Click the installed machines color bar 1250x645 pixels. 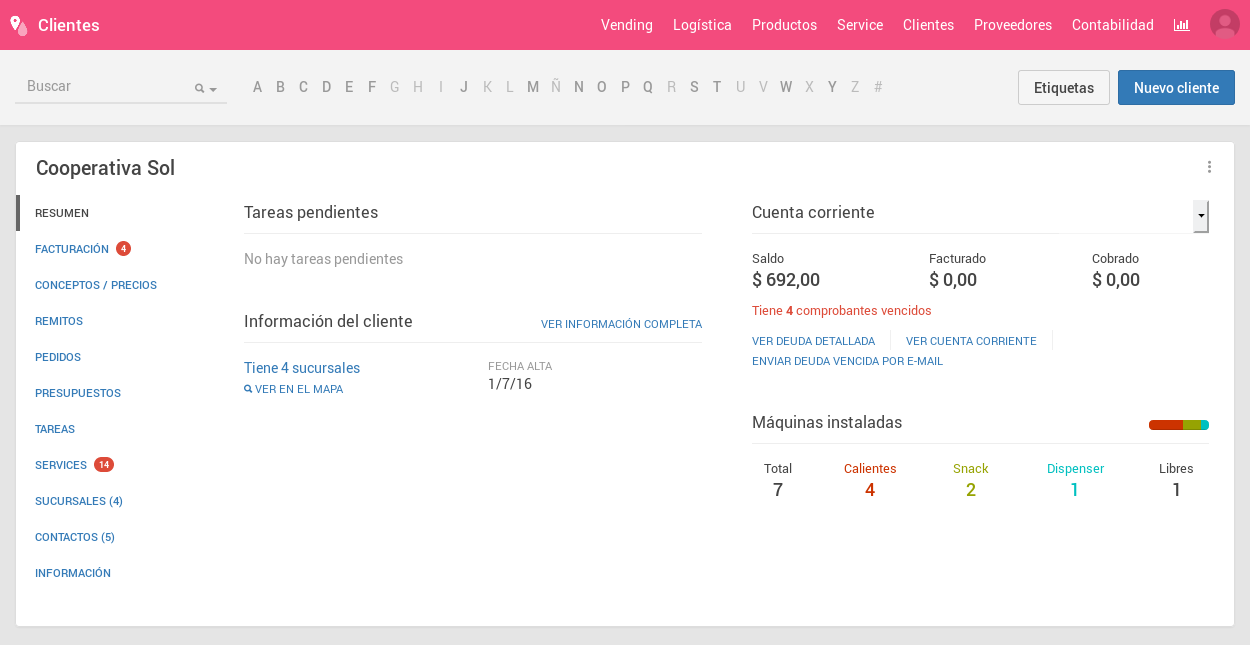[x=1178, y=425]
